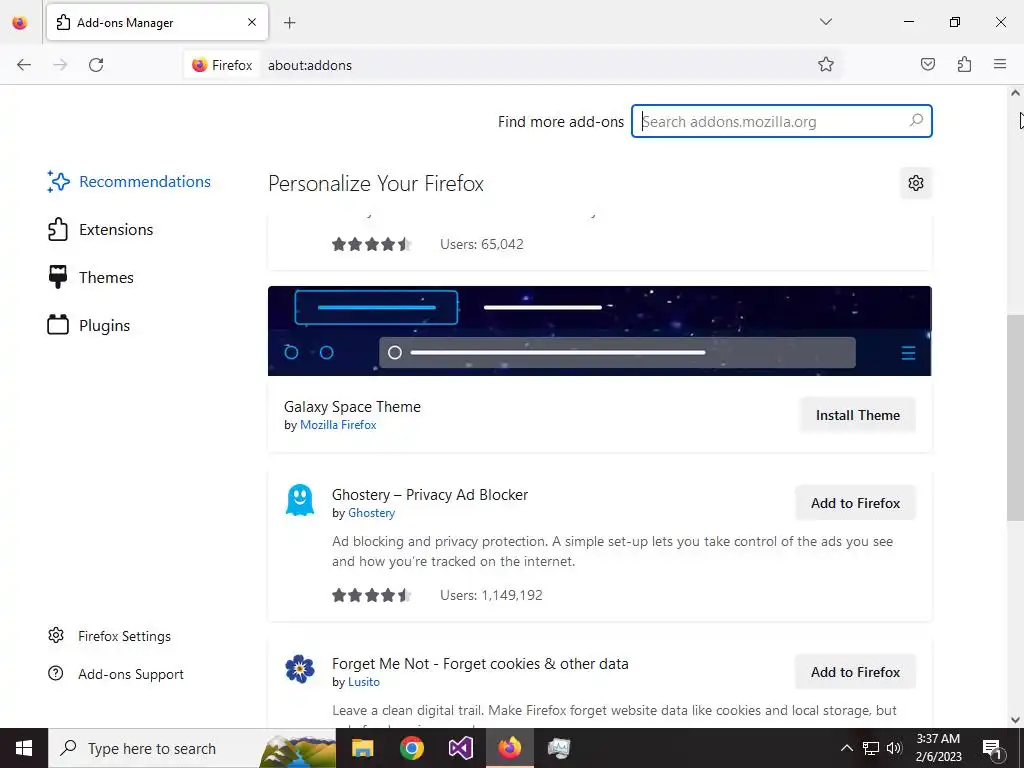Open the Lusito author link
Viewport: 1024px width, 768px height.
click(364, 682)
